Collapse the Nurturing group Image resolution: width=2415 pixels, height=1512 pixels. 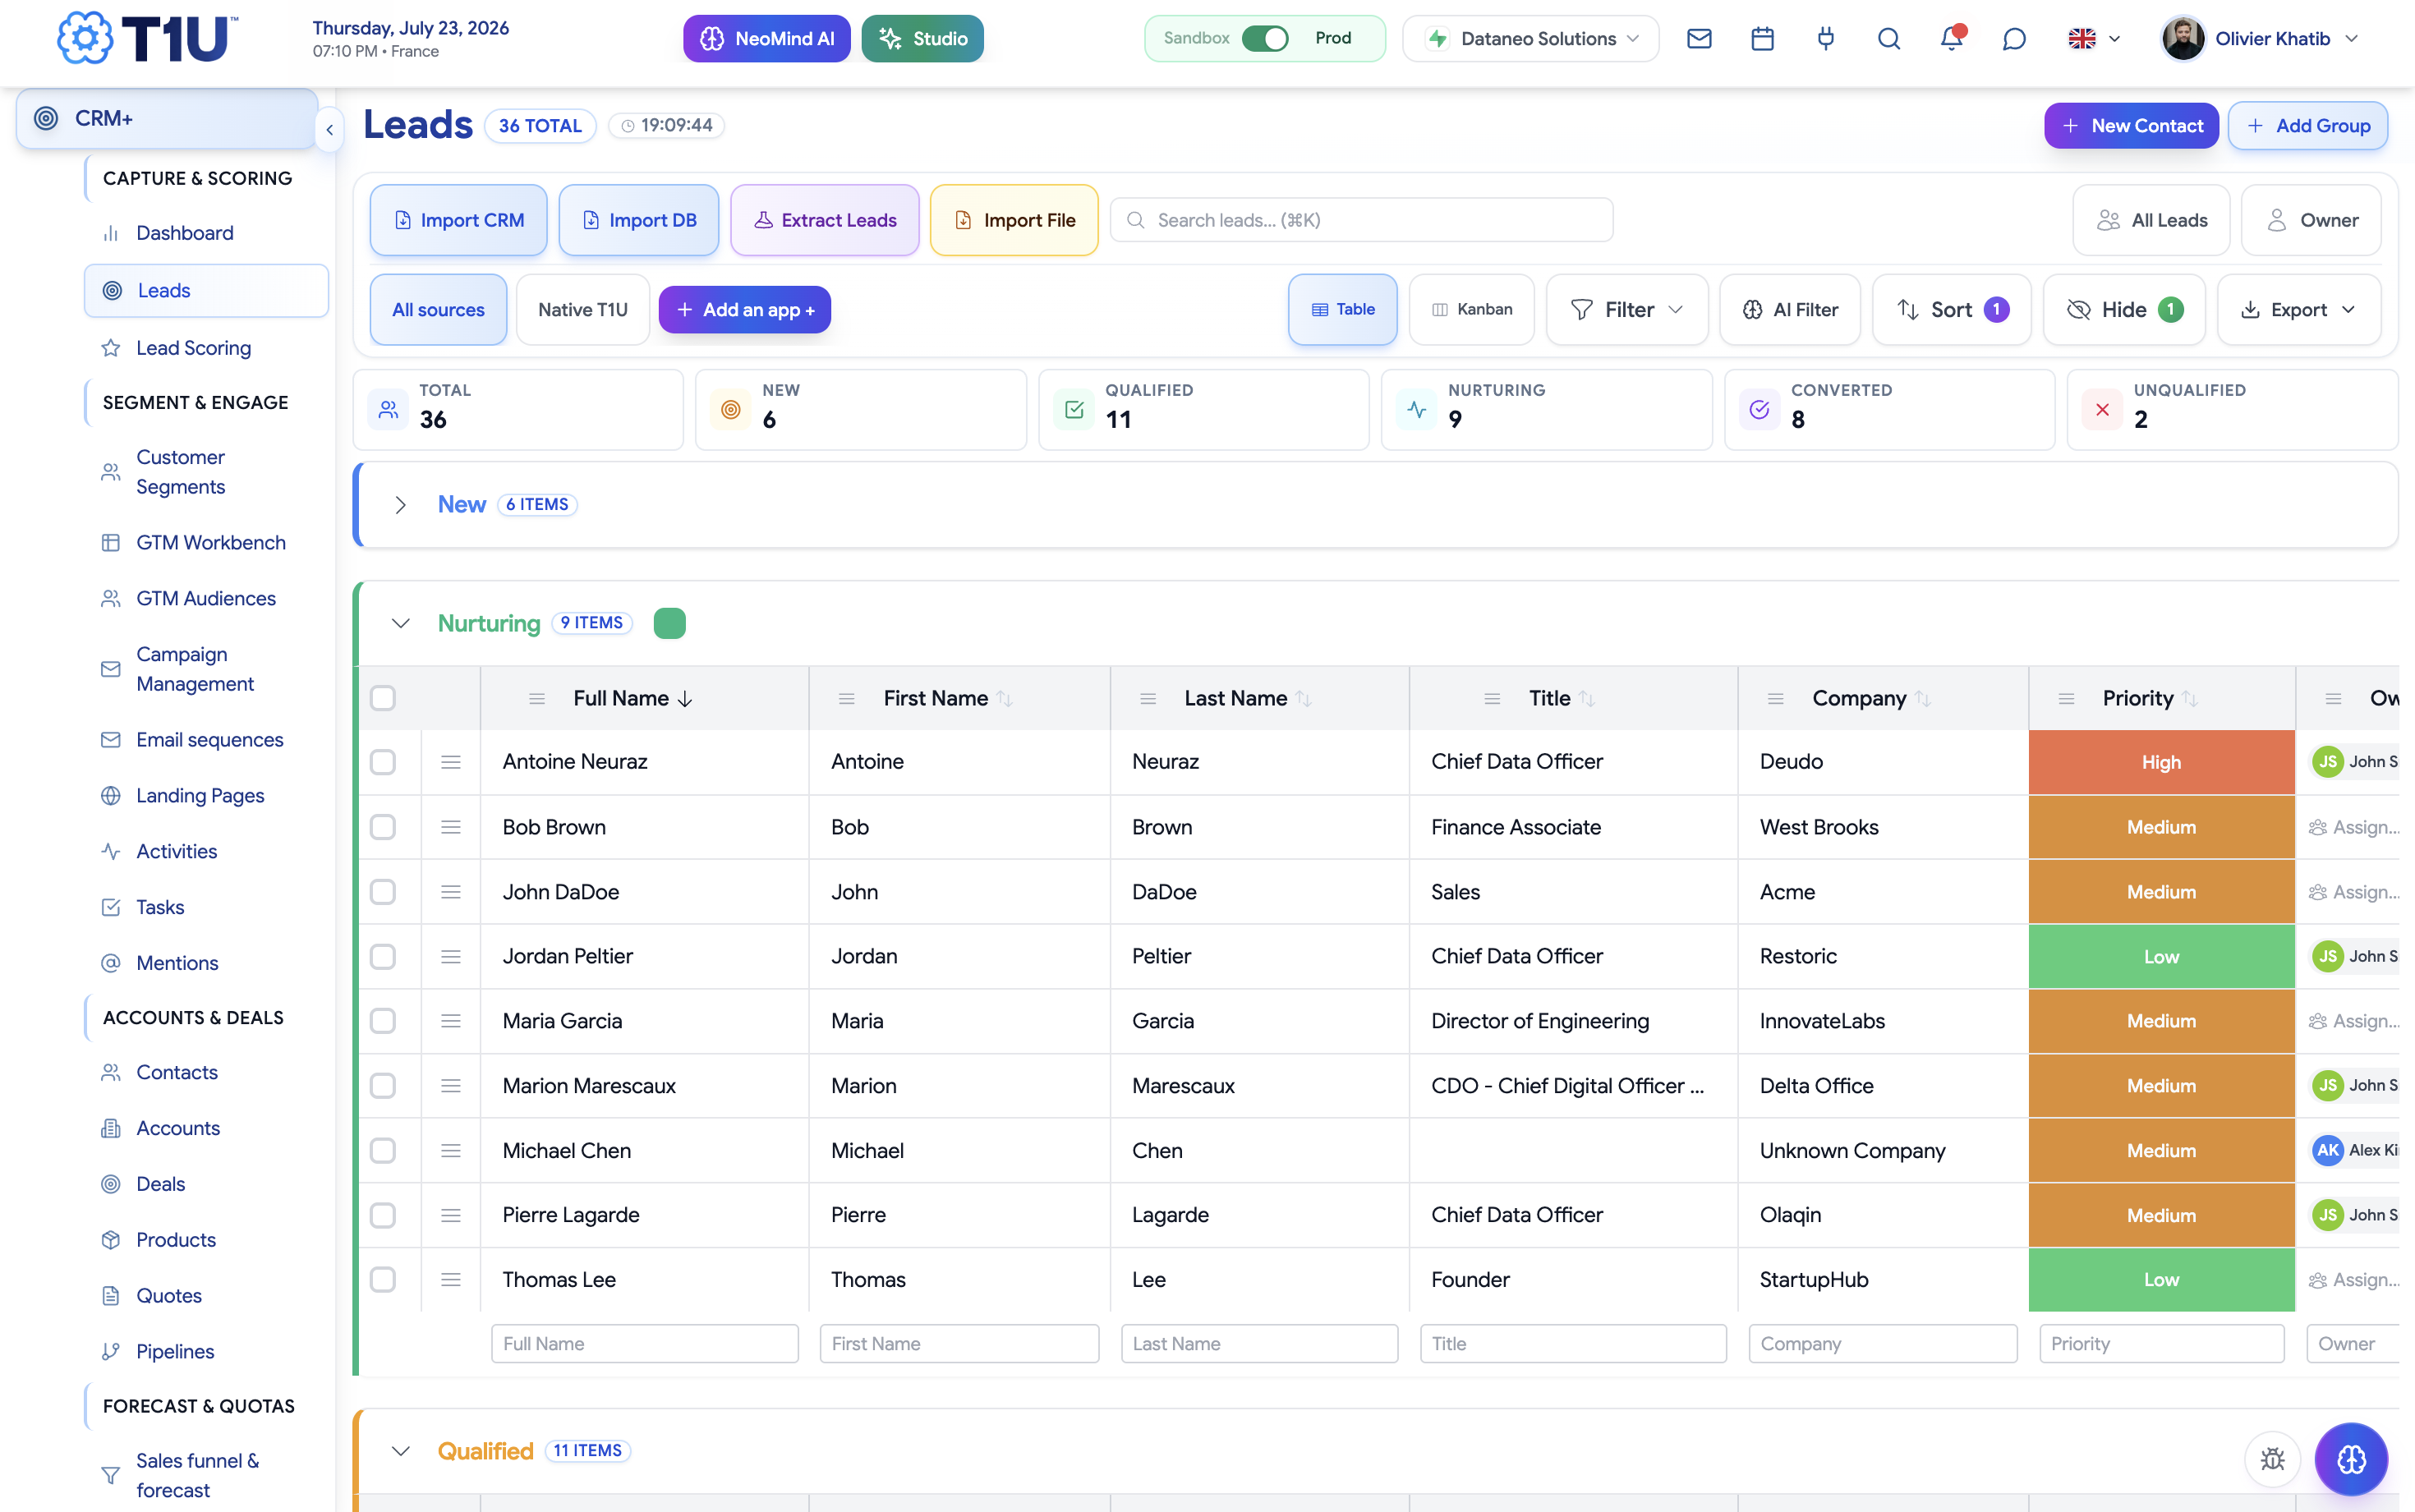(400, 623)
